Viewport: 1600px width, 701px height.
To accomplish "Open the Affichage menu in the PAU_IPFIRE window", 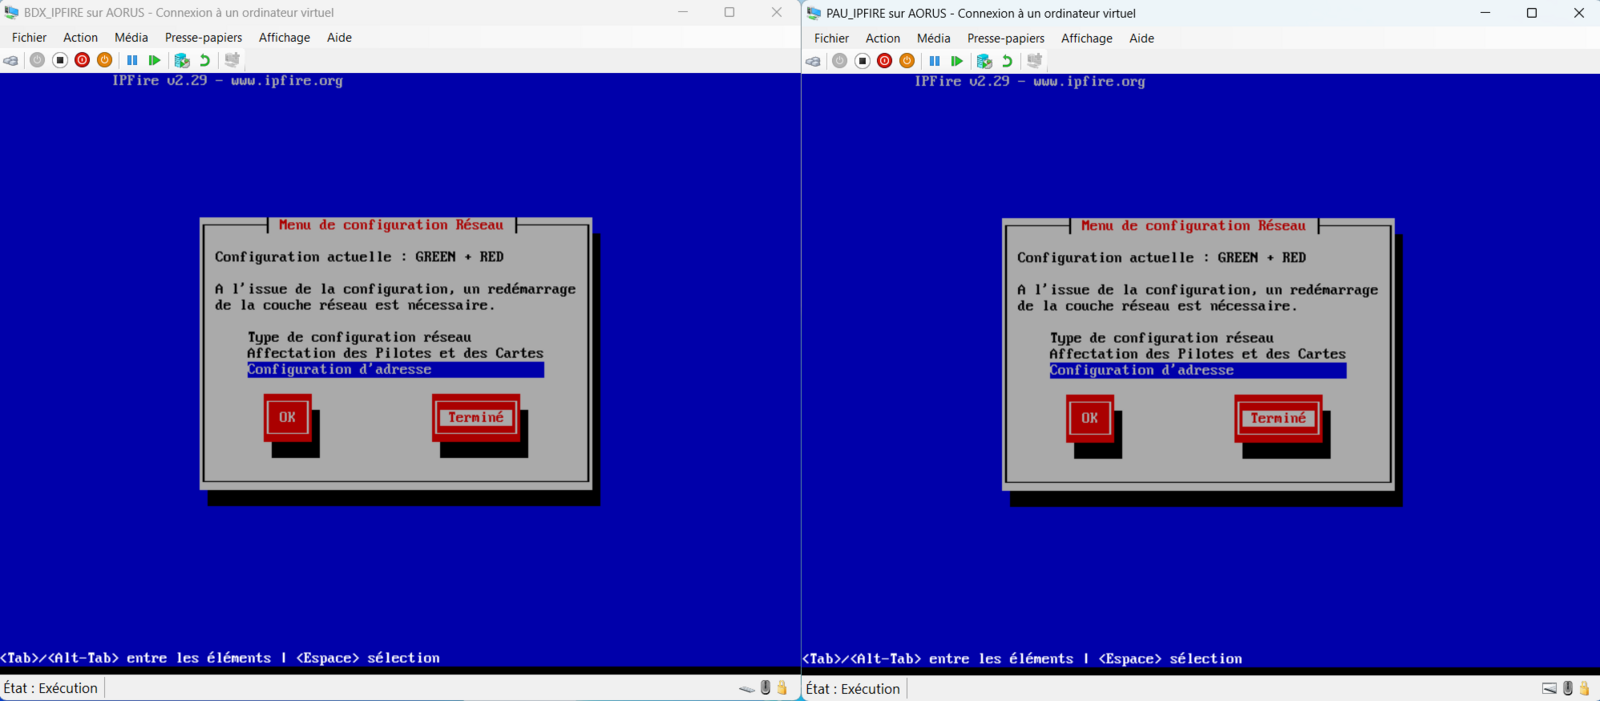I will coord(1086,38).
